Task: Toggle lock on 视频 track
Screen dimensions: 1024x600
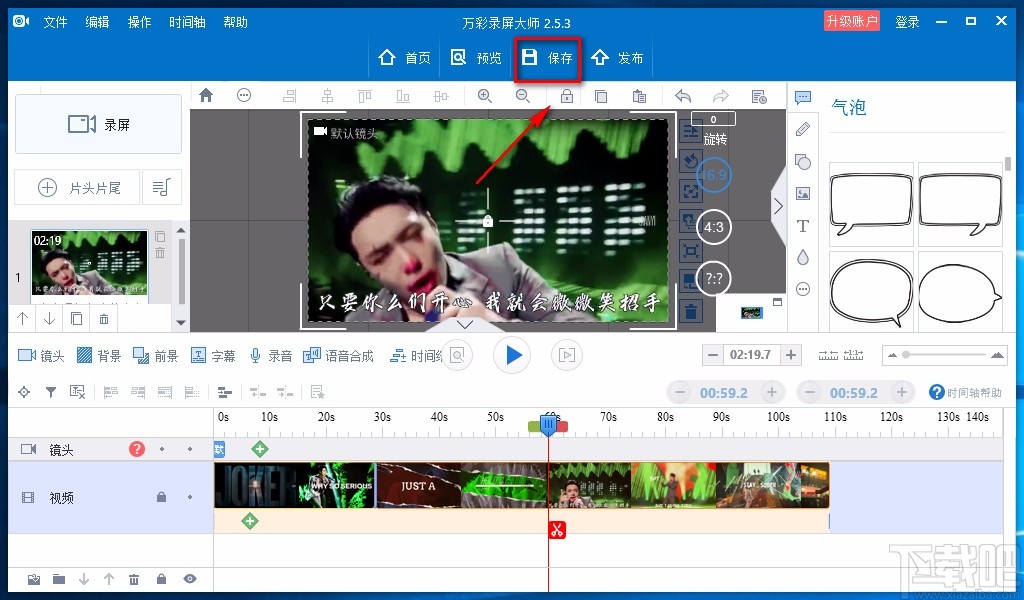Action: point(161,497)
